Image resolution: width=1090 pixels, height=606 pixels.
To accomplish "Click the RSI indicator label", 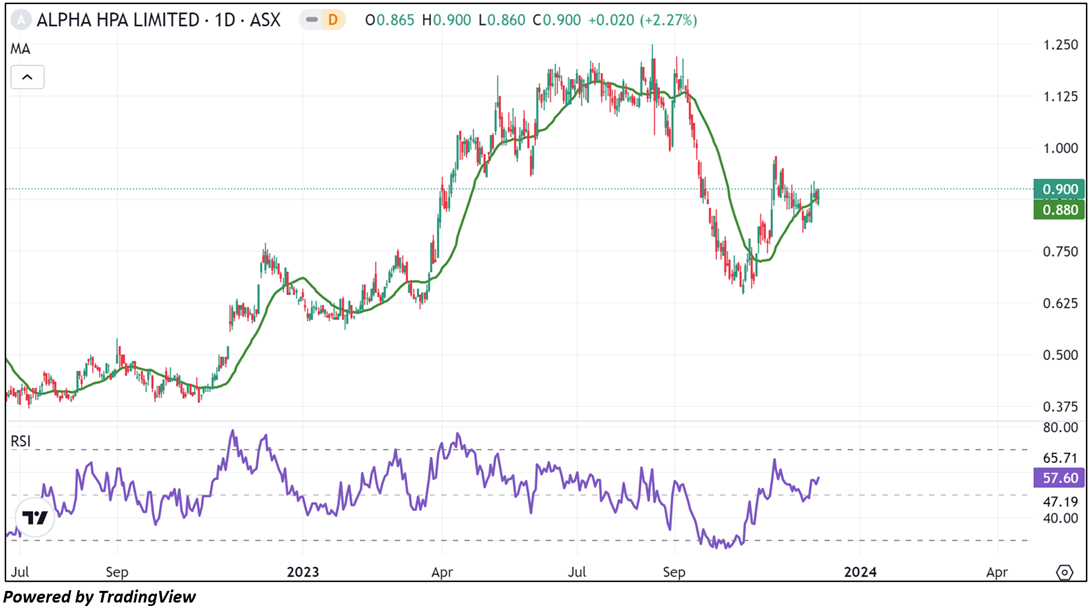I will (x=21, y=441).
